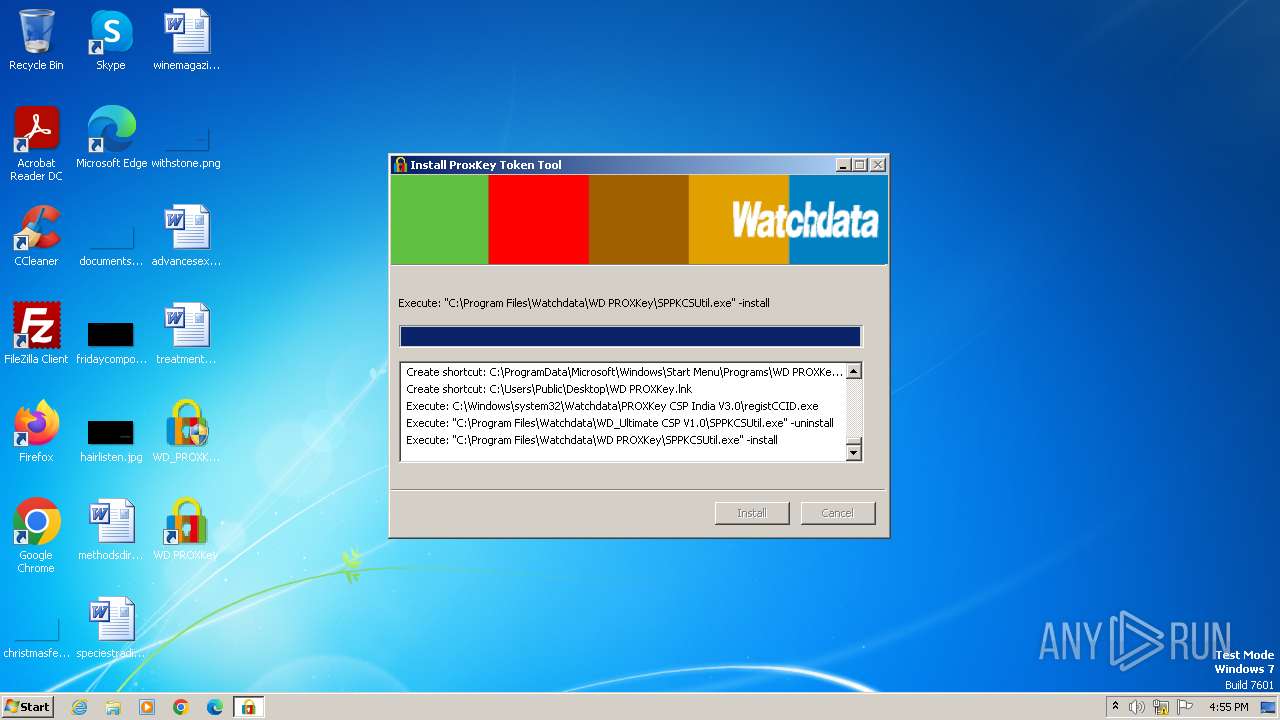Open Chrome from the taskbar

[x=181, y=707]
